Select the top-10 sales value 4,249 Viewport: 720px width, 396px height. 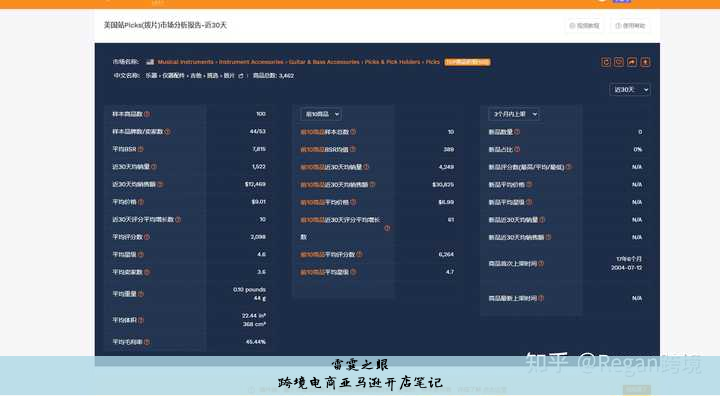(x=446, y=167)
